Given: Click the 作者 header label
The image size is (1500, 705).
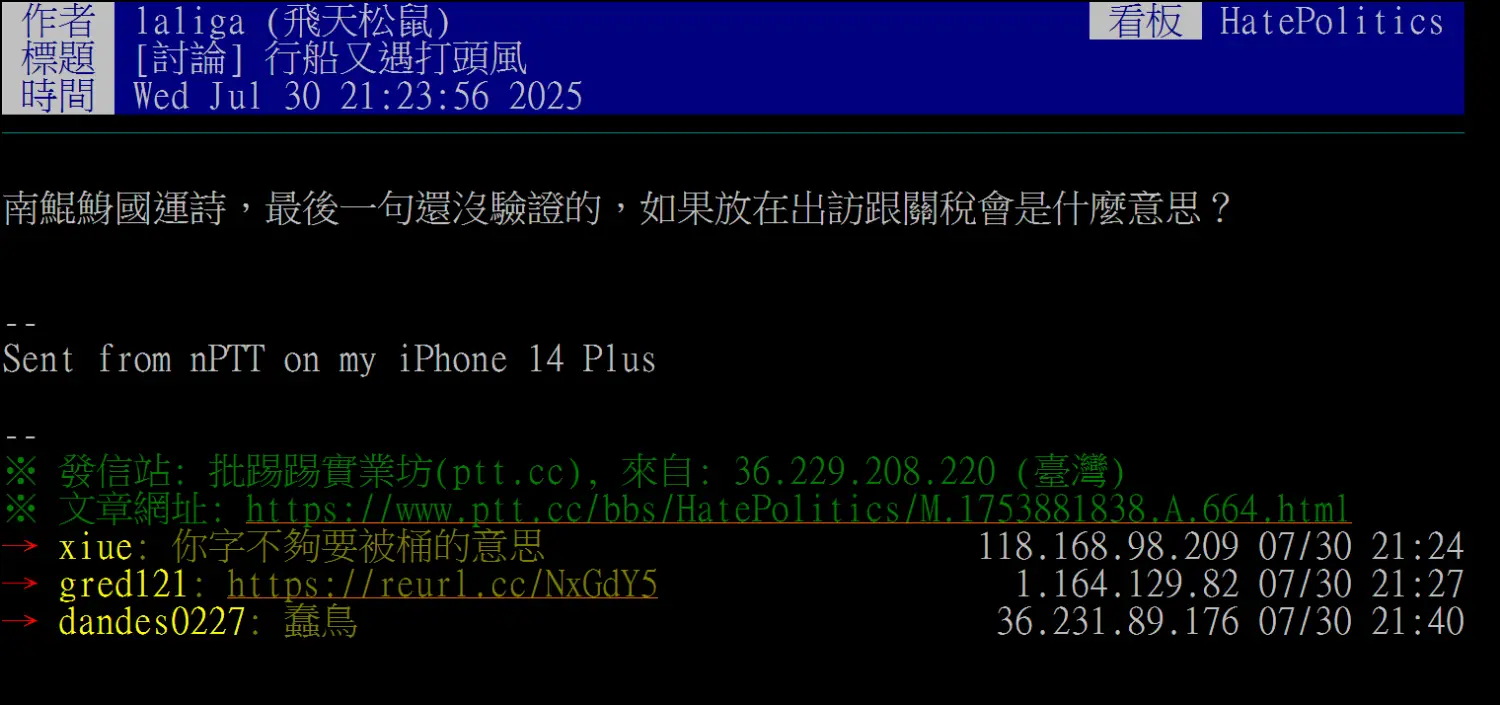Looking at the screenshot, I should click(x=58, y=21).
